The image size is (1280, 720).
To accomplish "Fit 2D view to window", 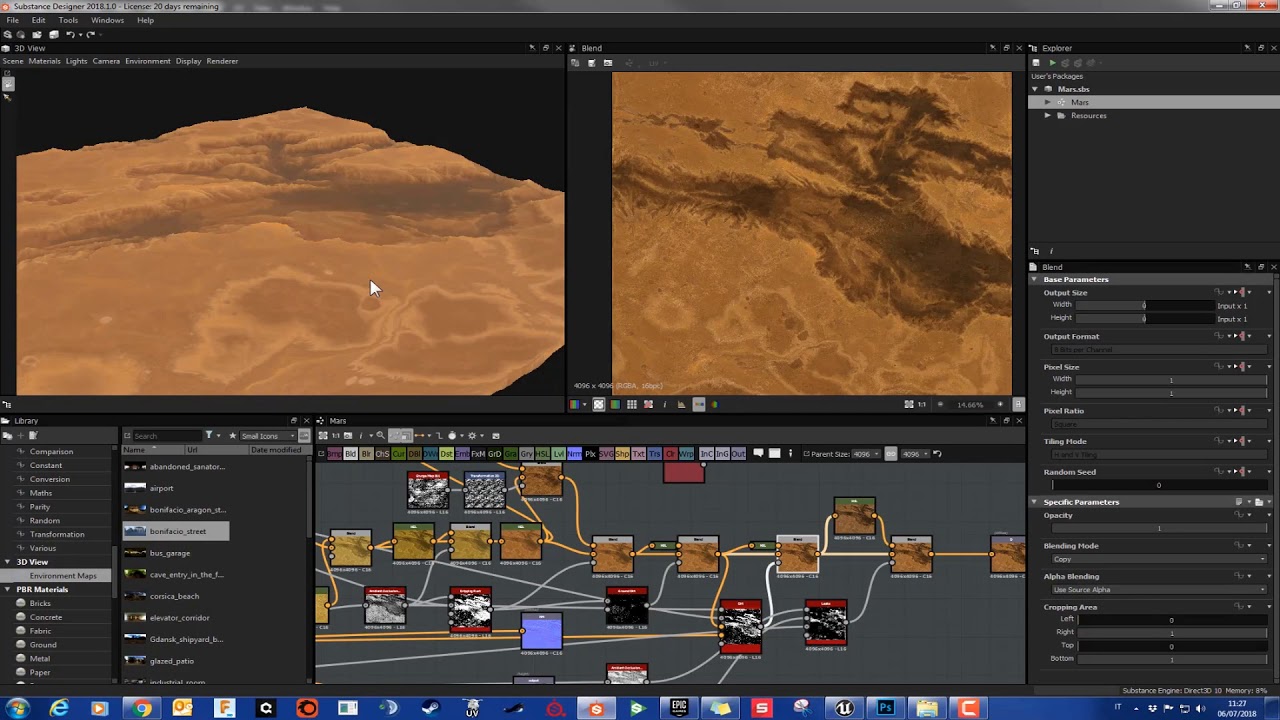I will (x=908, y=404).
